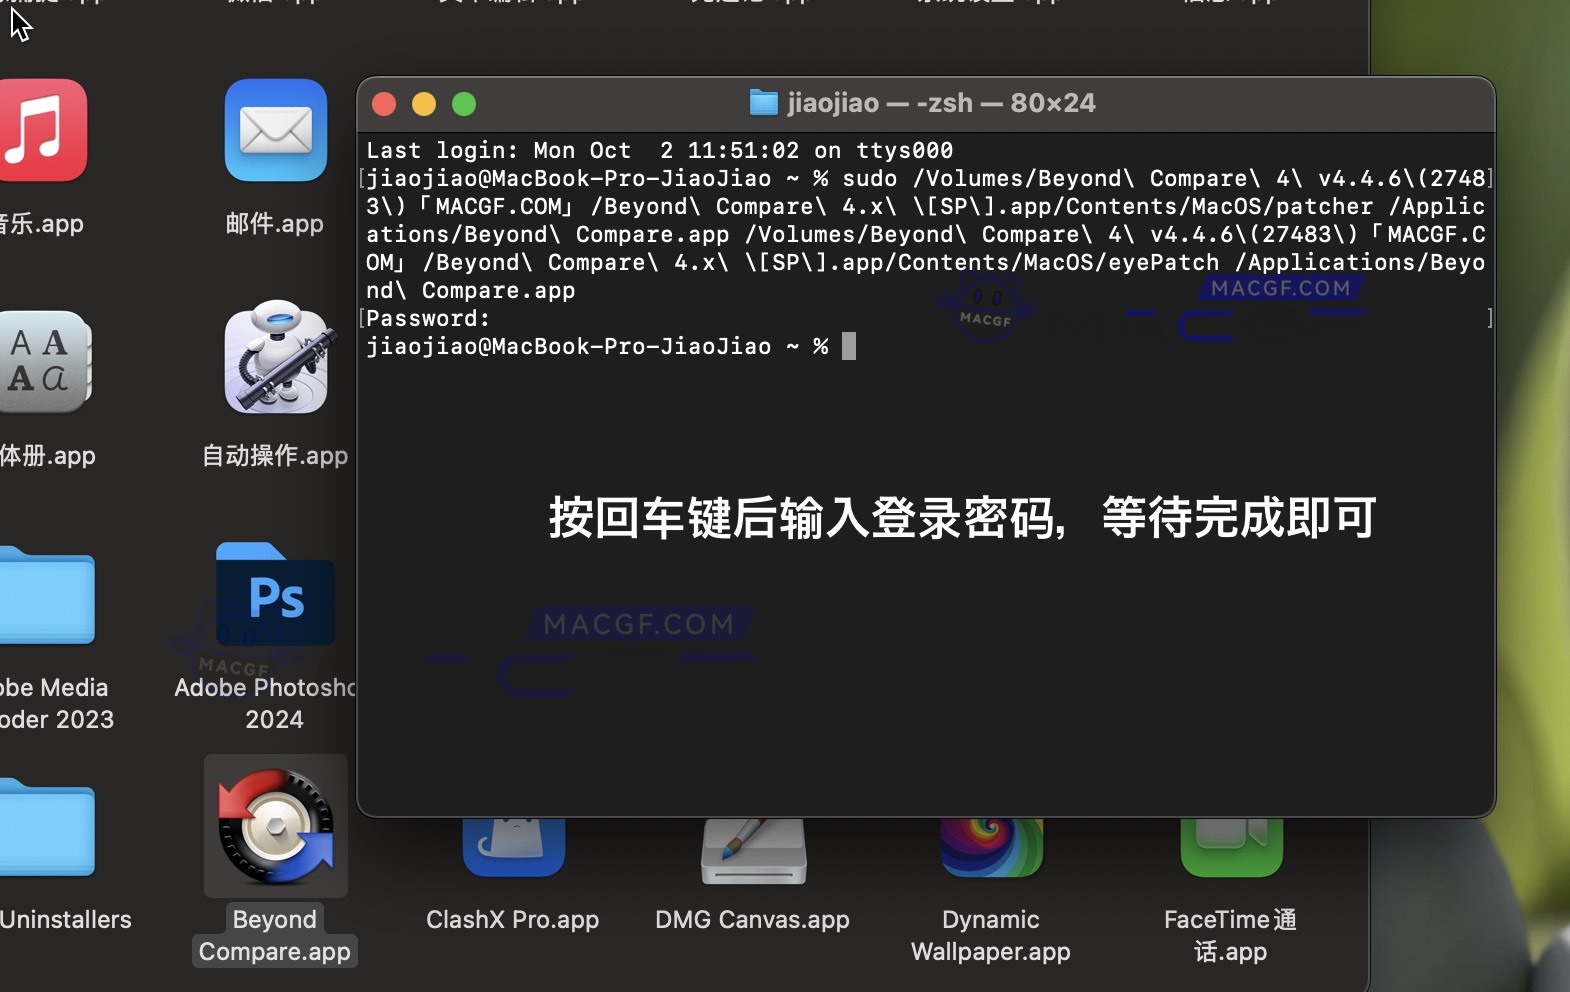Click the folder icon in Terminal title

coord(763,103)
